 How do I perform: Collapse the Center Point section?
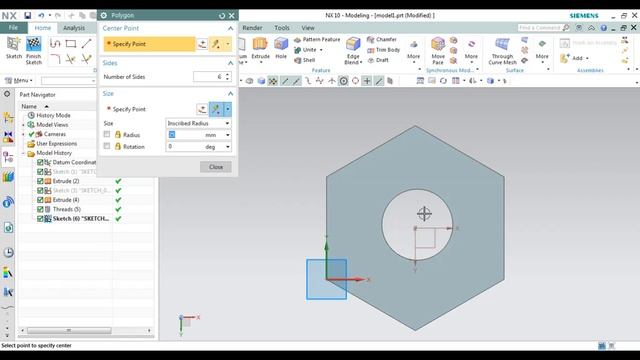(230, 28)
